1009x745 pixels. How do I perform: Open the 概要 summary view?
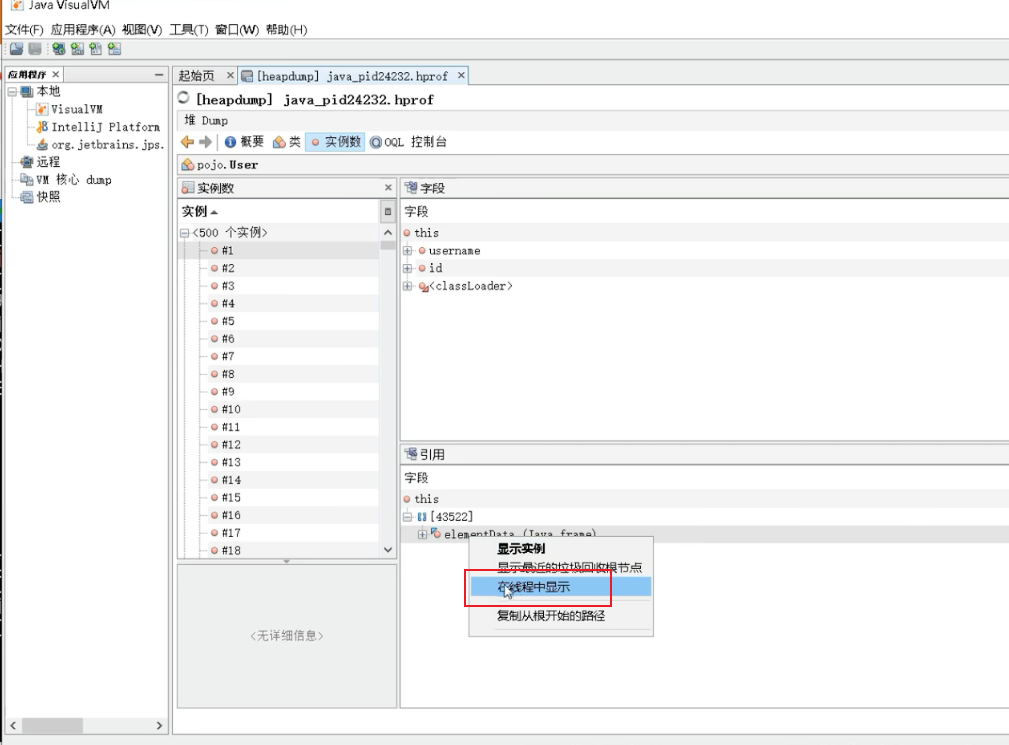pos(244,142)
